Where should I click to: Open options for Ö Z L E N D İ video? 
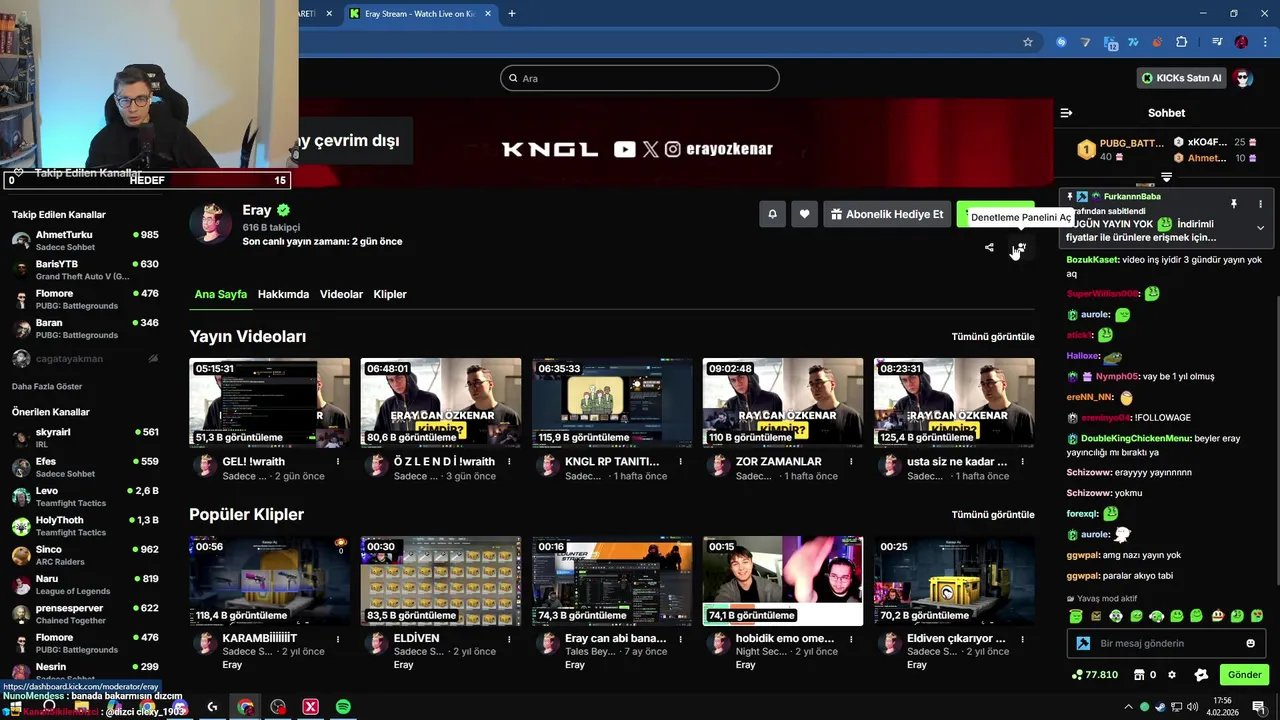click(x=509, y=462)
